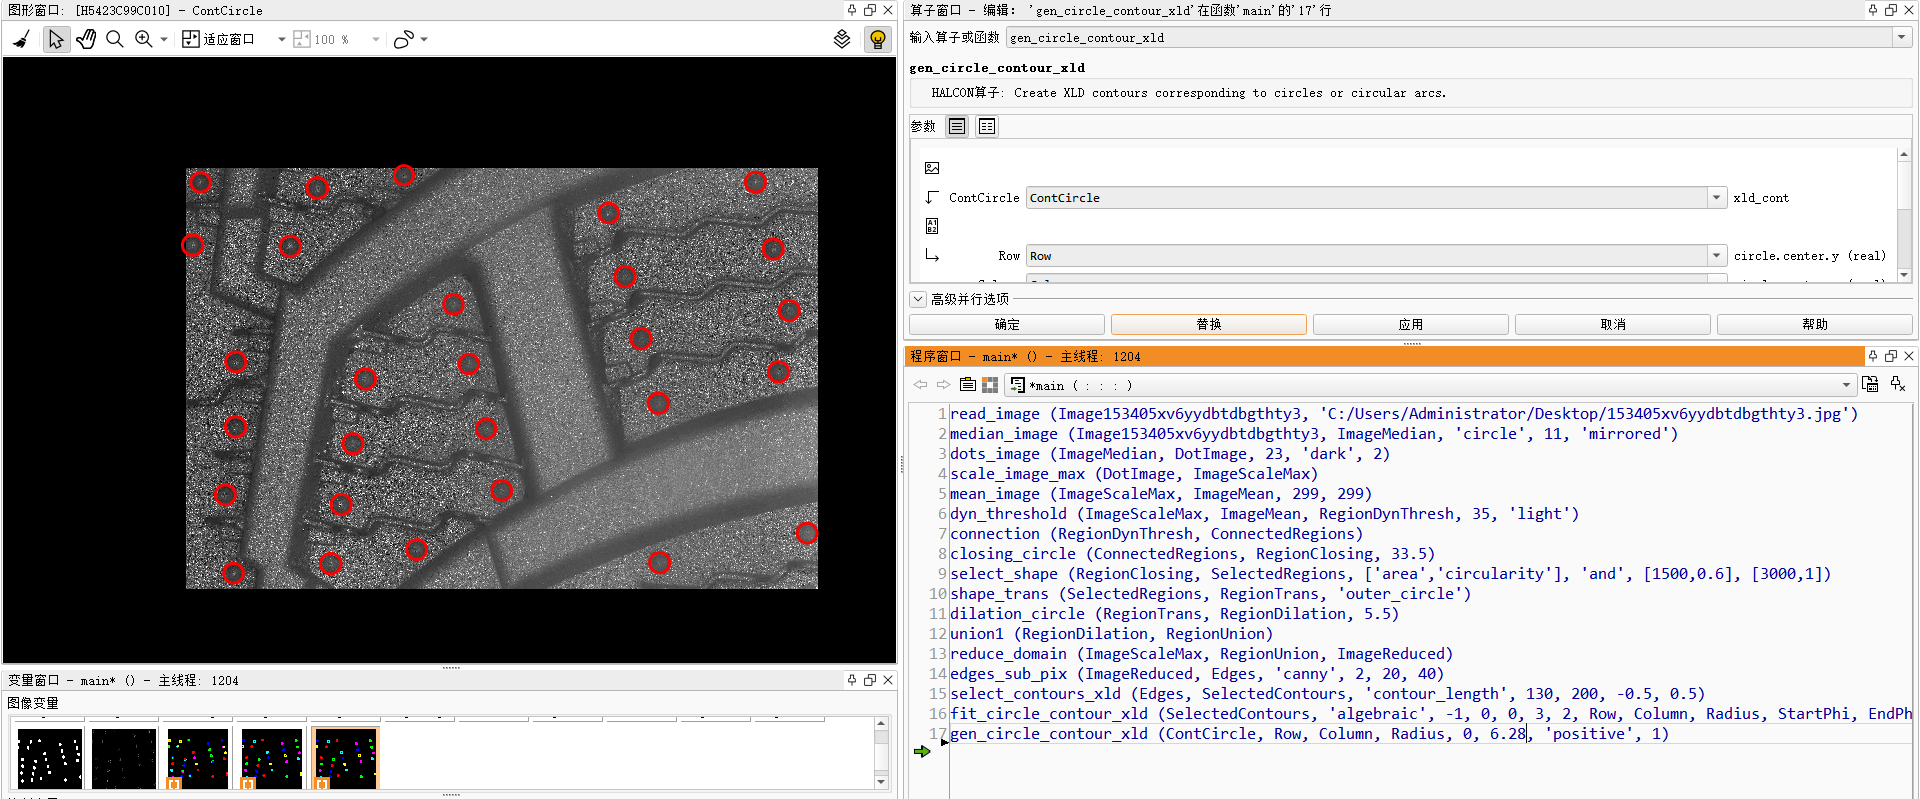This screenshot has width=1920, height=799.
Task: Expand the ROI shape tool dropdown
Action: click(424, 40)
